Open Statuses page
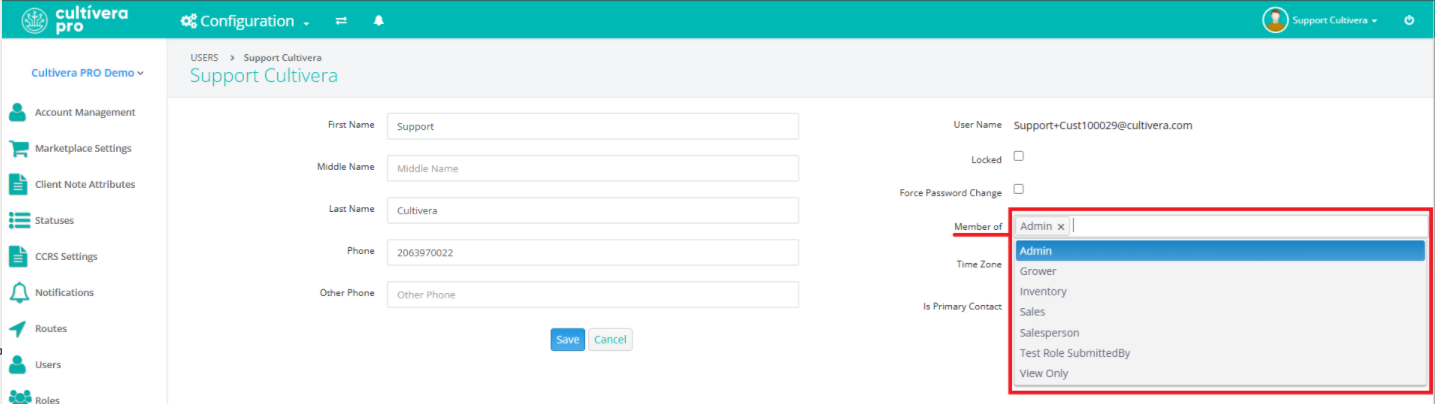 coord(54,221)
